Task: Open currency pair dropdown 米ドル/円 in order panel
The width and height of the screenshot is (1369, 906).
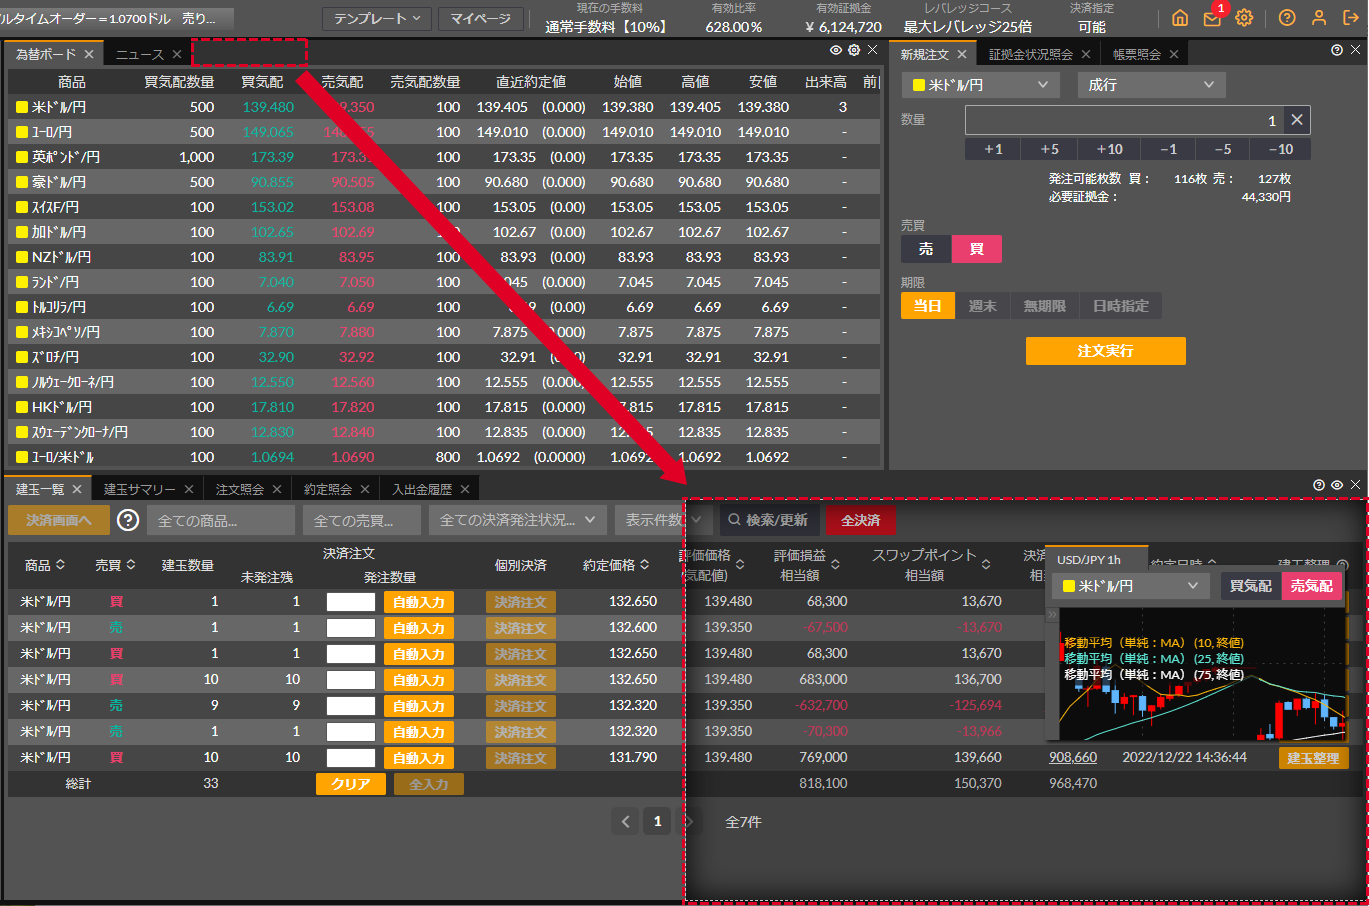Action: (980, 85)
